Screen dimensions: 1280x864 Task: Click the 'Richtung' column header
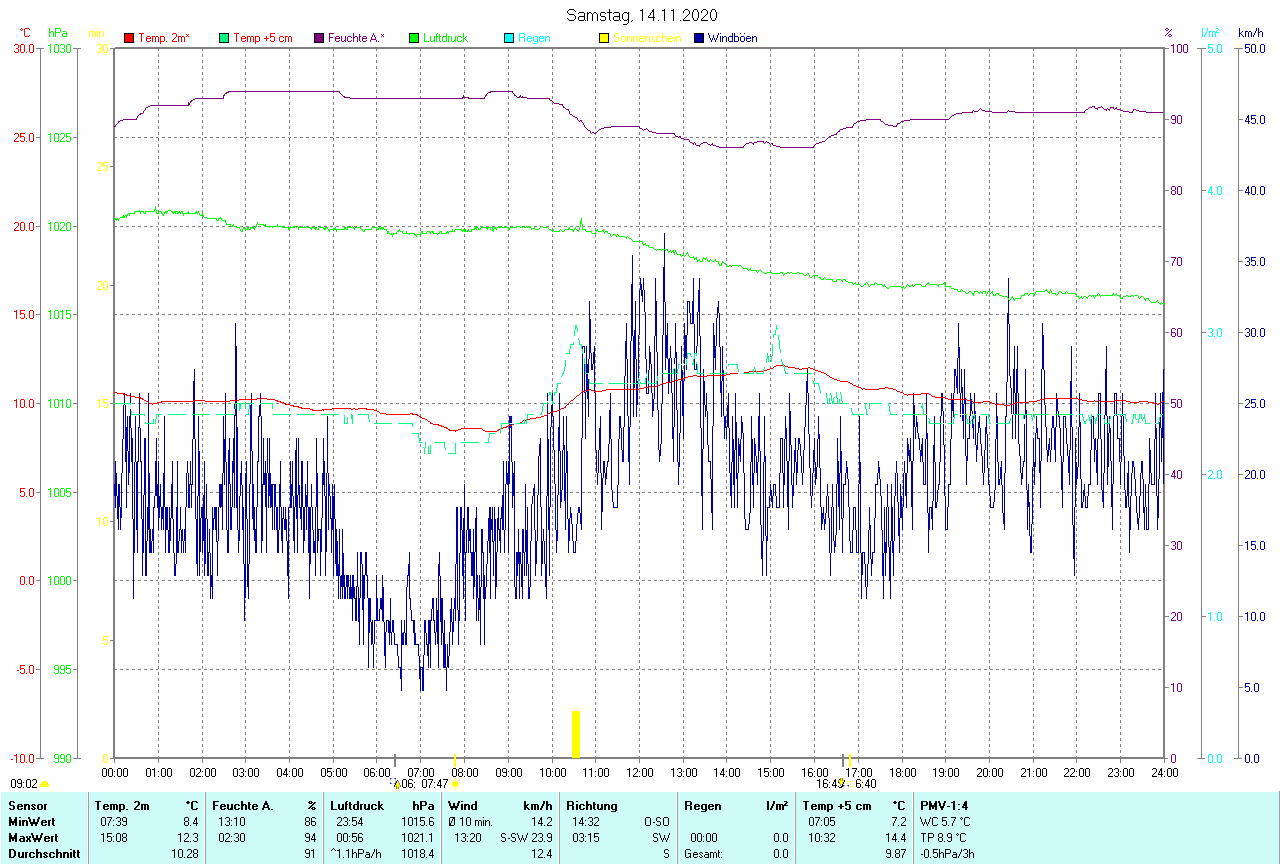click(x=592, y=806)
